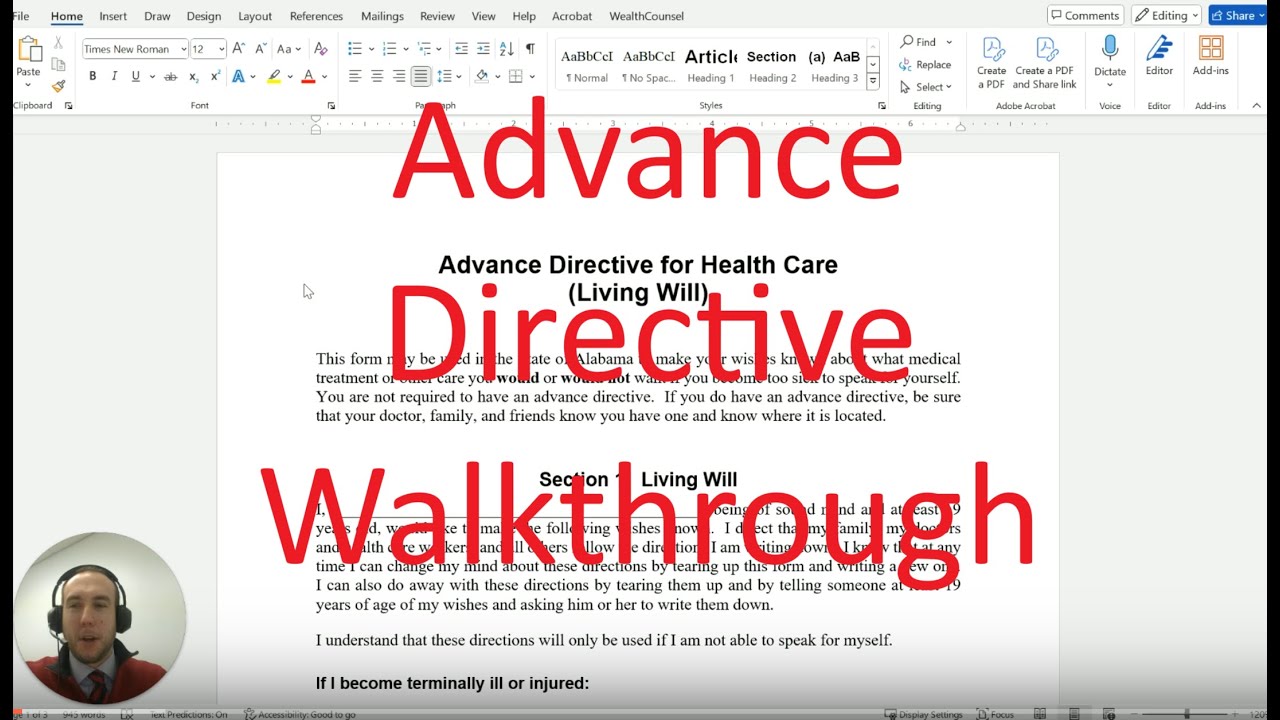The width and height of the screenshot is (1280, 720).
Task: Open the font size dropdown
Action: [221, 49]
